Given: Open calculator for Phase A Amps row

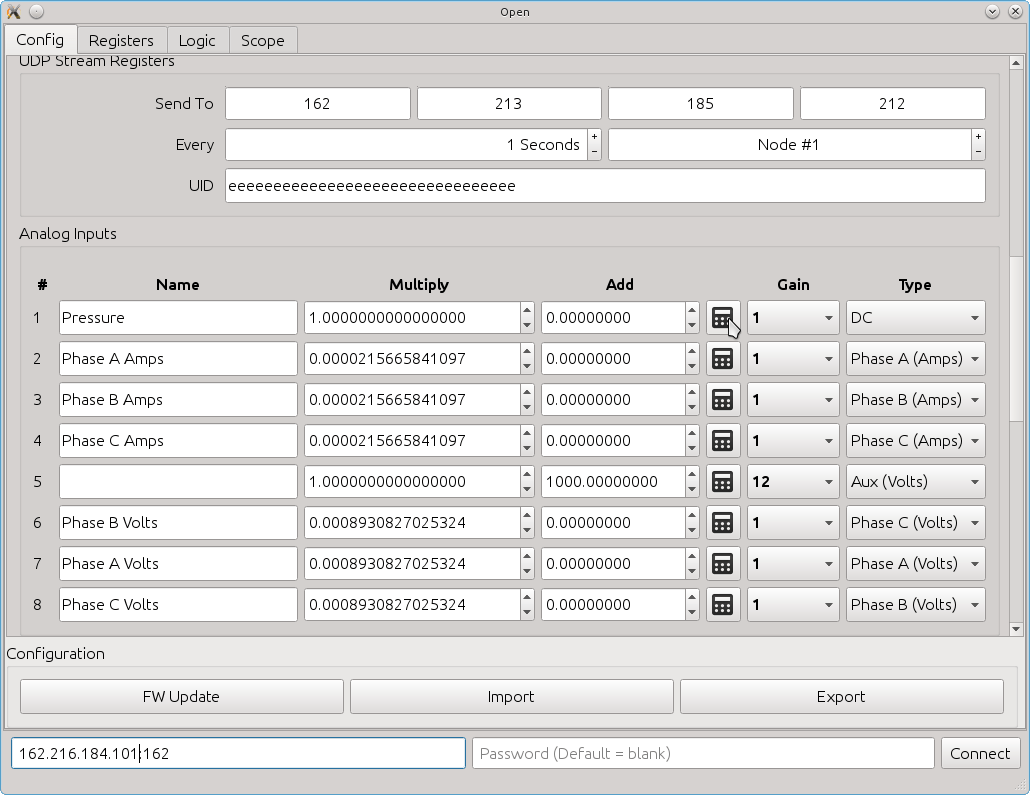Looking at the screenshot, I should (x=723, y=359).
